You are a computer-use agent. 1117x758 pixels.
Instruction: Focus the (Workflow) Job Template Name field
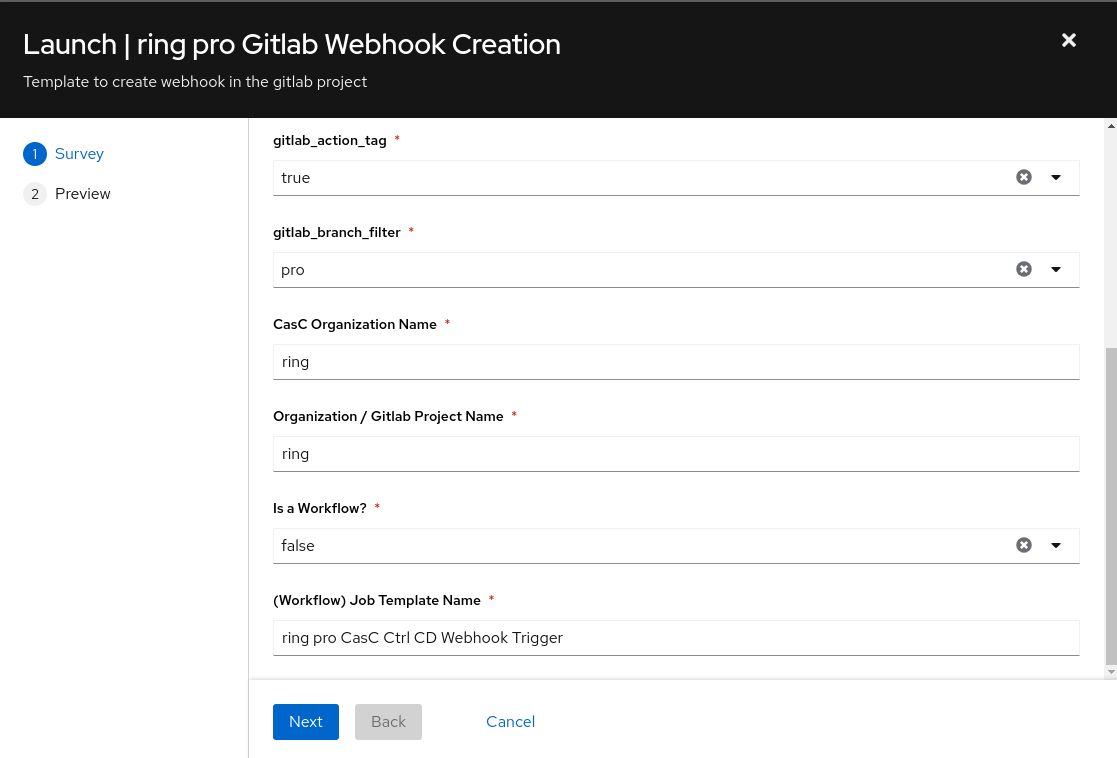676,638
